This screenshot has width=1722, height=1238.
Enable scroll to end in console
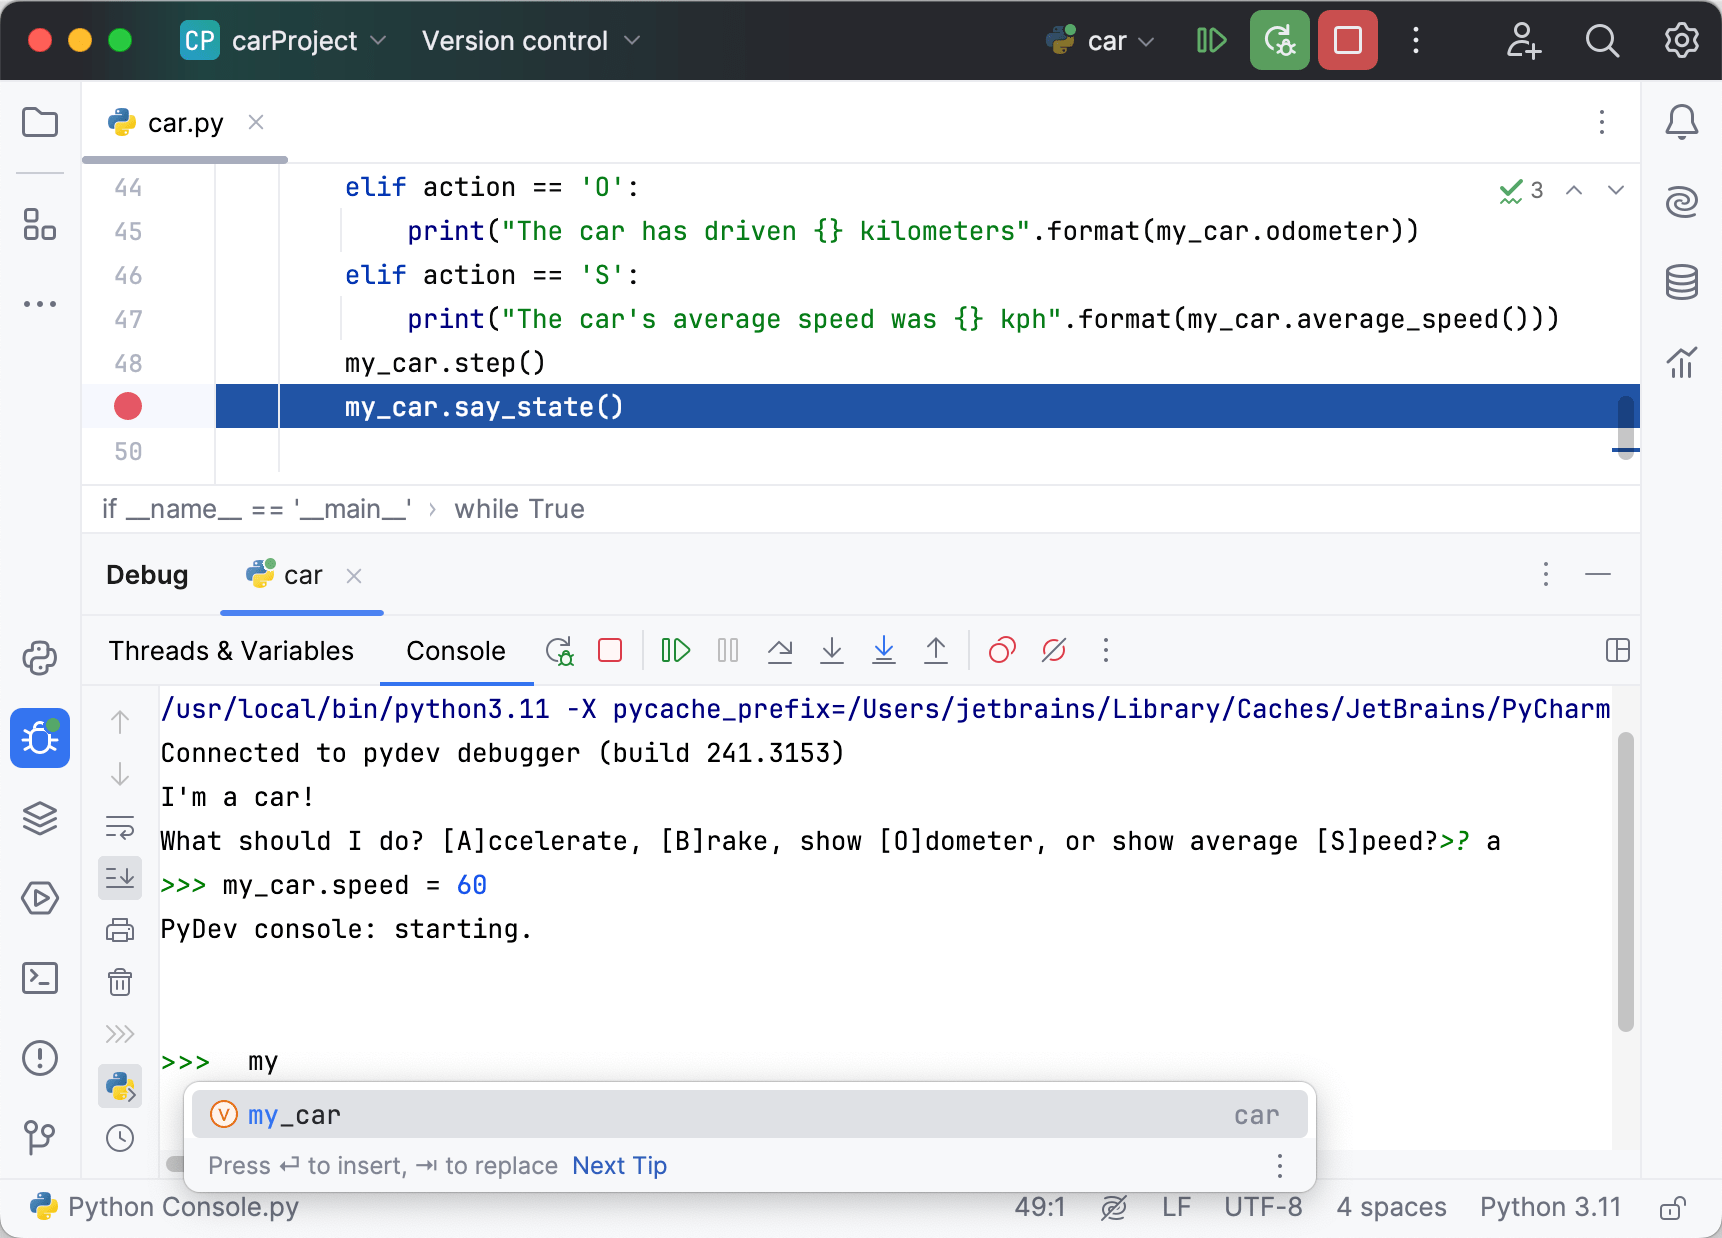(120, 878)
